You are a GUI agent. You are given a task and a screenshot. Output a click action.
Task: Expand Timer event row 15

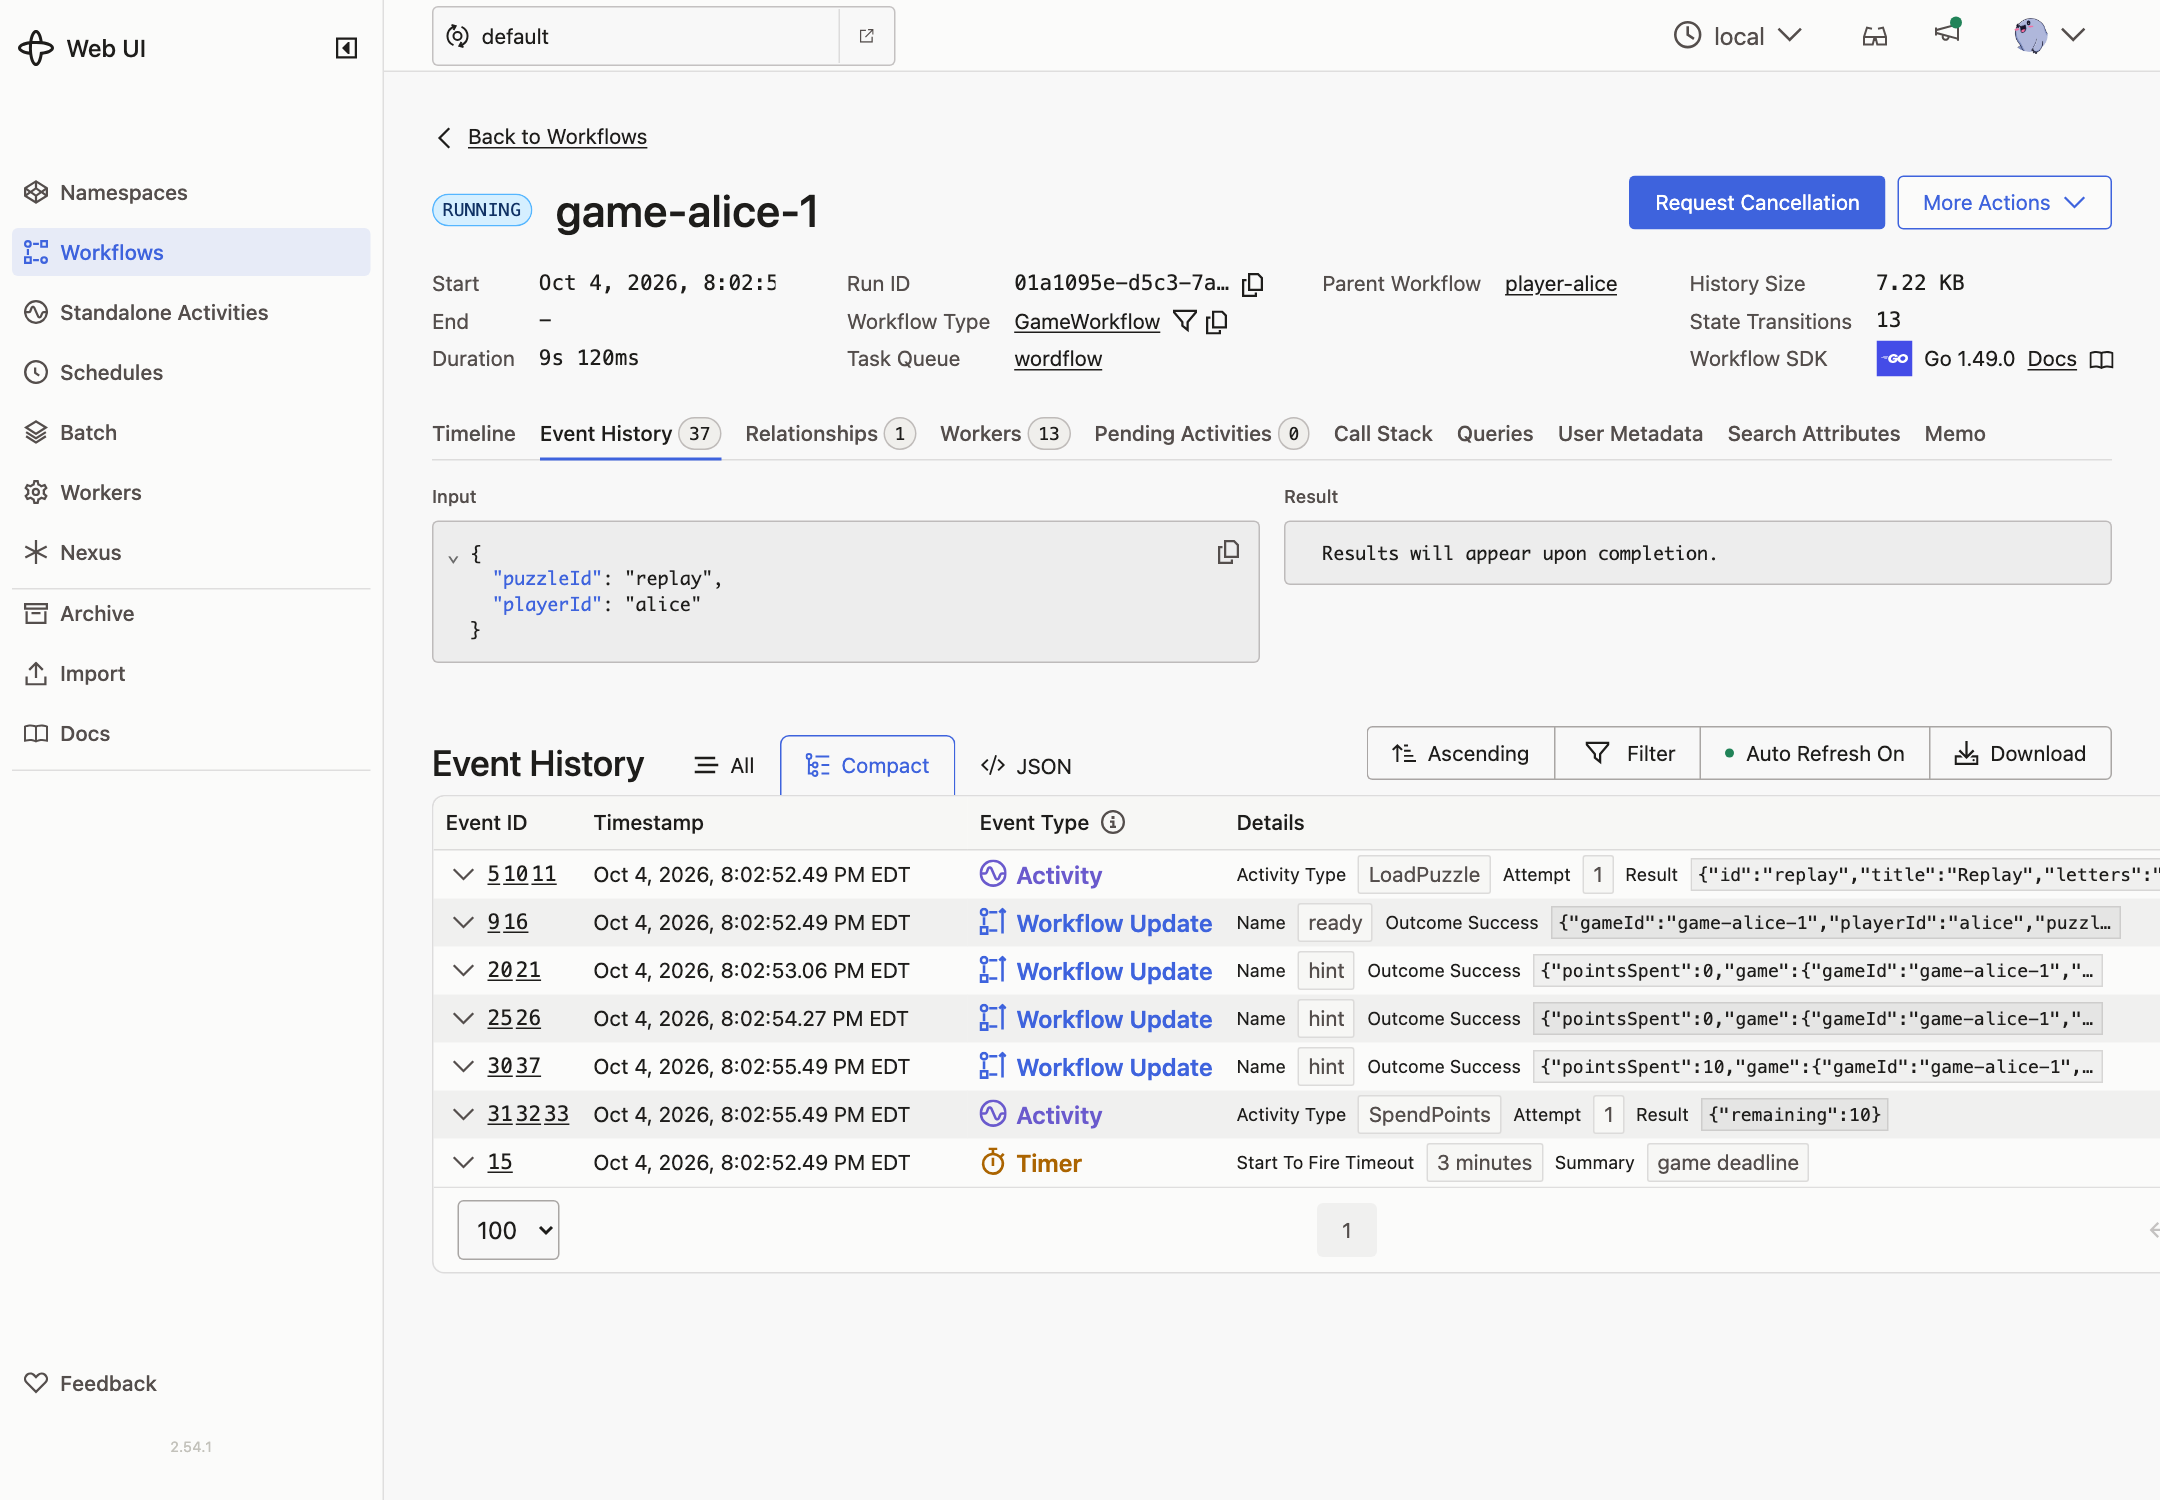[x=462, y=1162]
